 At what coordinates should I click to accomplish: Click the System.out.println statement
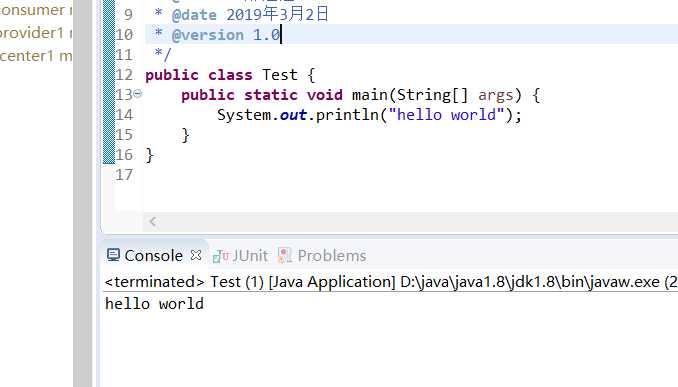369,115
